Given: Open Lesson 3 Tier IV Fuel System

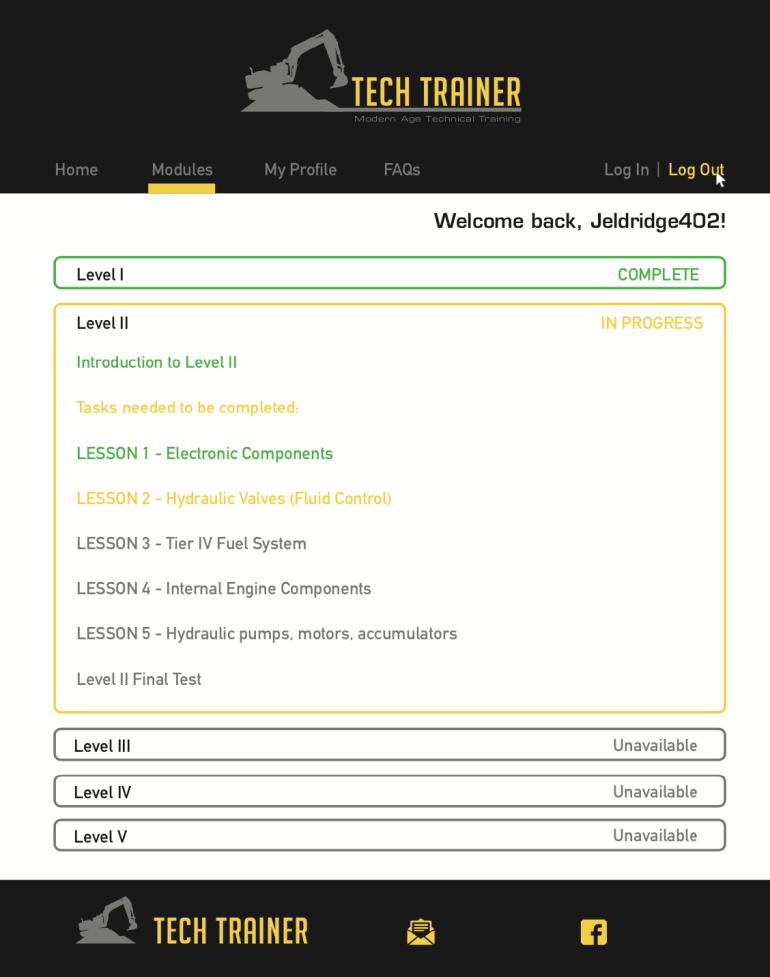Looking at the screenshot, I should click(x=191, y=543).
